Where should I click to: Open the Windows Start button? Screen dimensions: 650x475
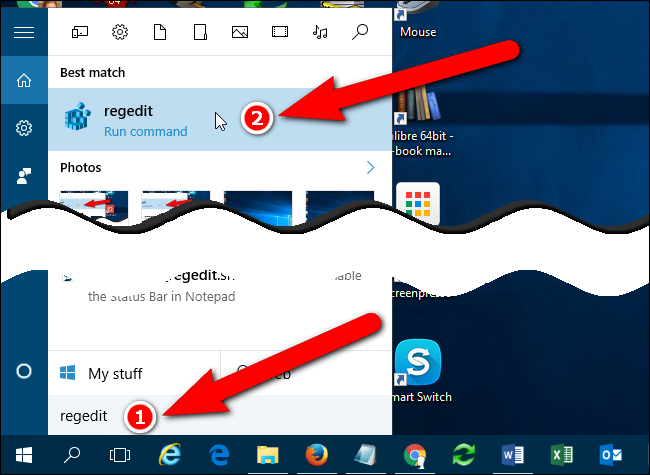(24, 455)
